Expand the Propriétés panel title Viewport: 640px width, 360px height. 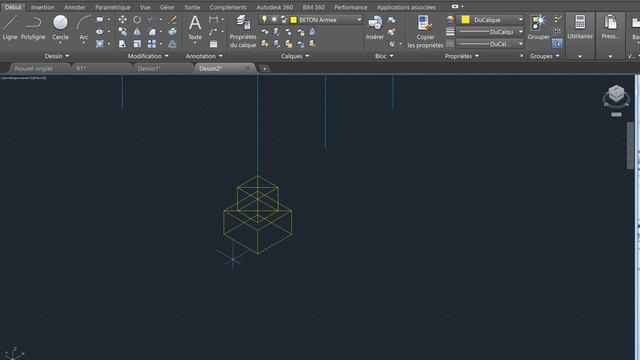point(462,56)
